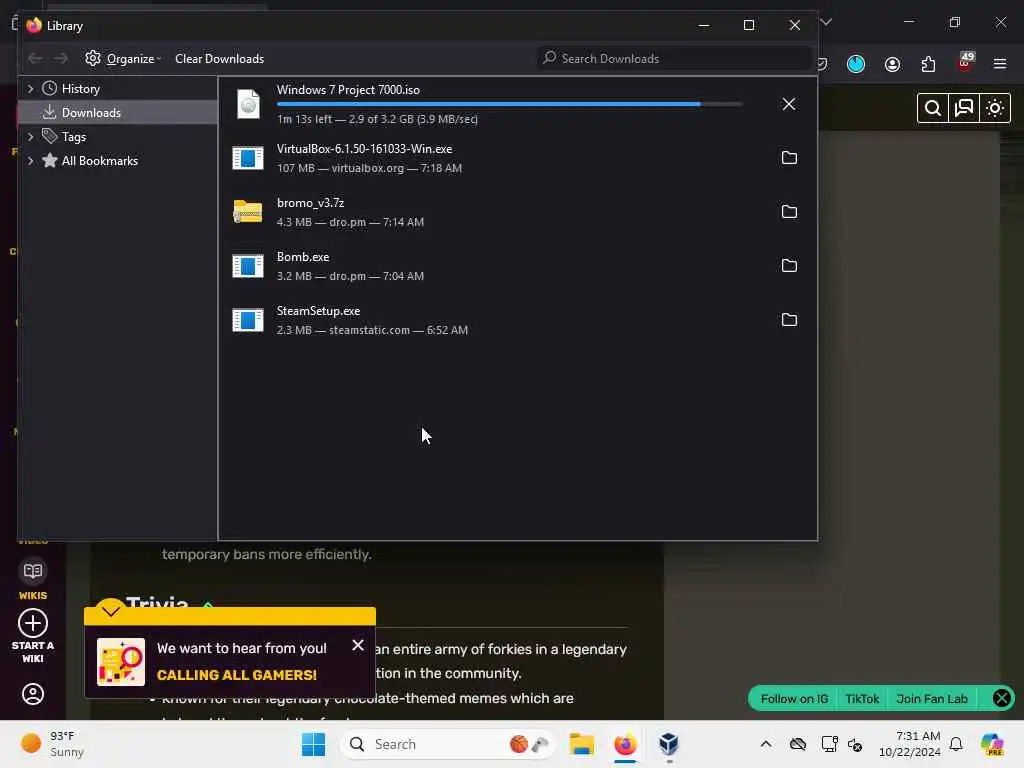
Task: Dismiss the green social links bar
Action: pyautogui.click(x=1001, y=699)
